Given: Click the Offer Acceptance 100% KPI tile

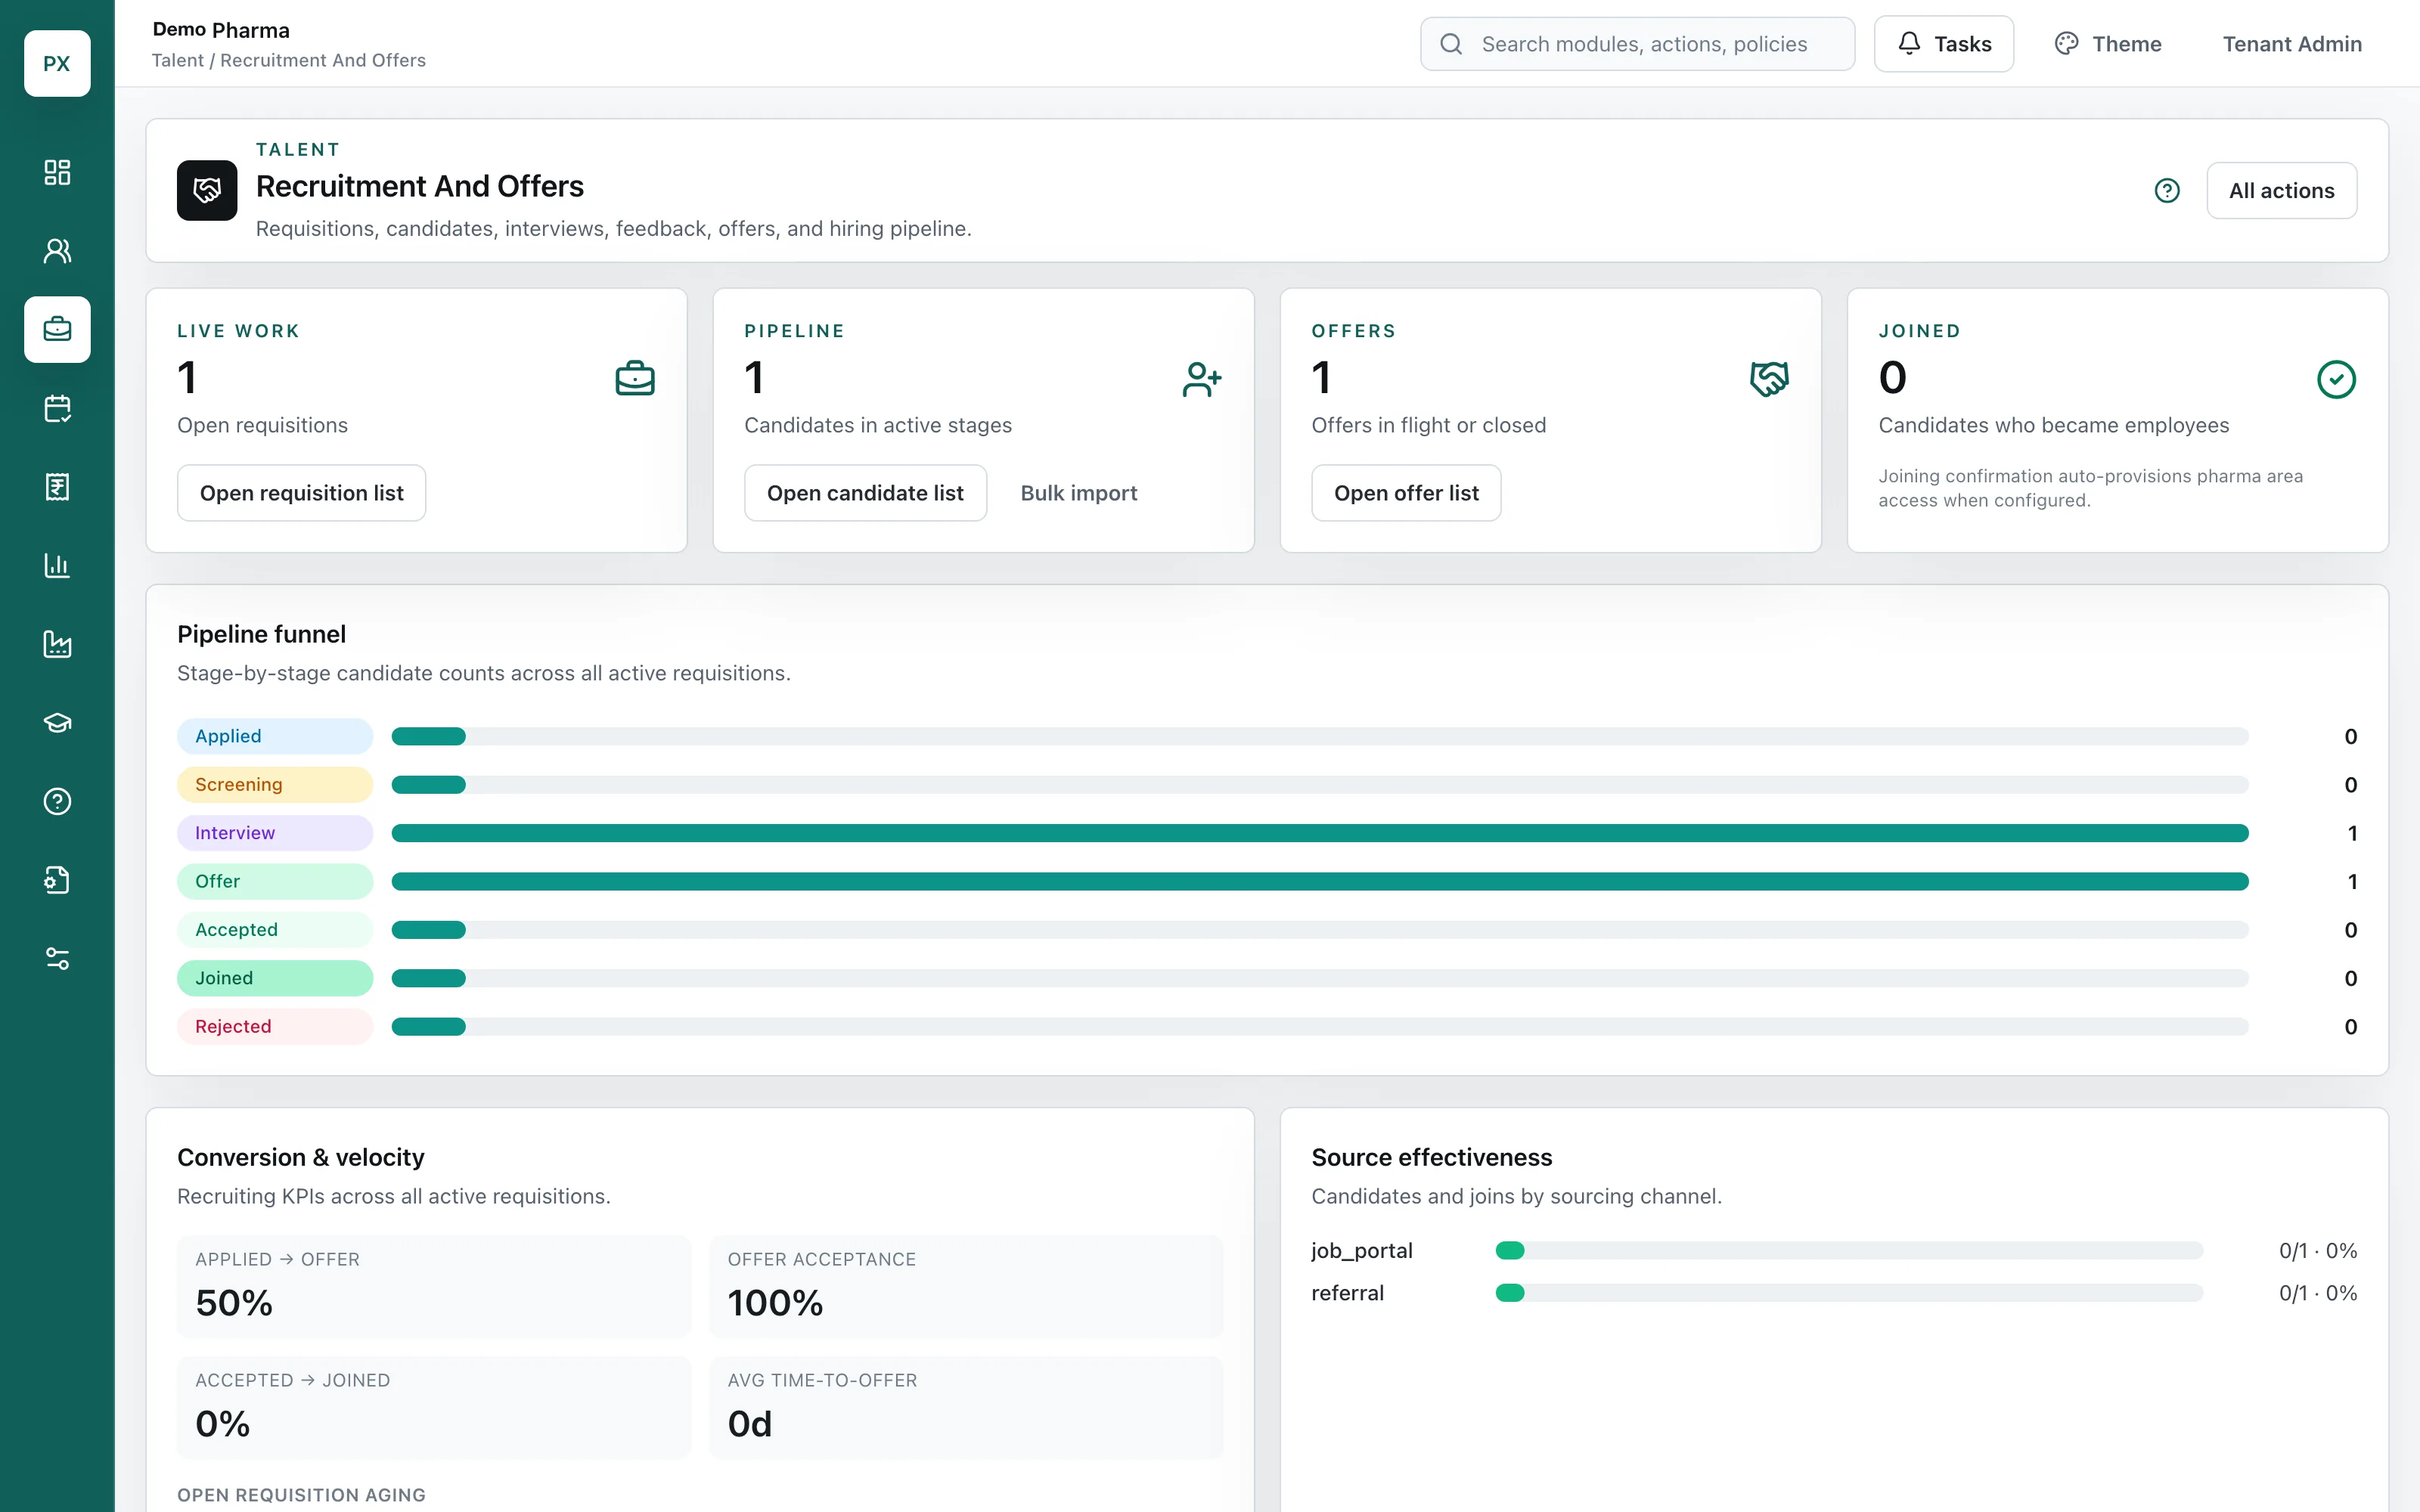Looking at the screenshot, I should [966, 1287].
